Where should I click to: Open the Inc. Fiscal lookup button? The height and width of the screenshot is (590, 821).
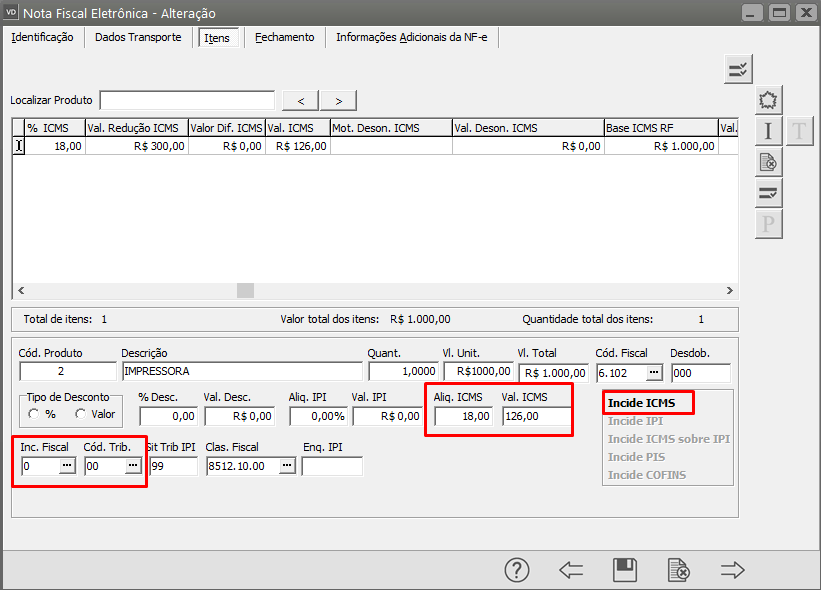coord(67,466)
